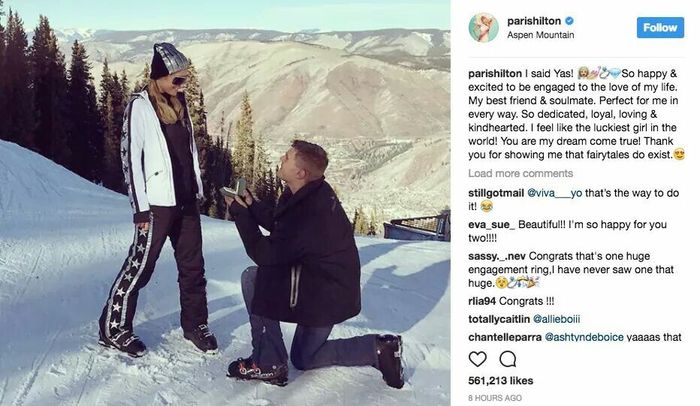Screen dimensions: 700x406
Task: Open the rlia94 commenter profile
Action: point(482,301)
